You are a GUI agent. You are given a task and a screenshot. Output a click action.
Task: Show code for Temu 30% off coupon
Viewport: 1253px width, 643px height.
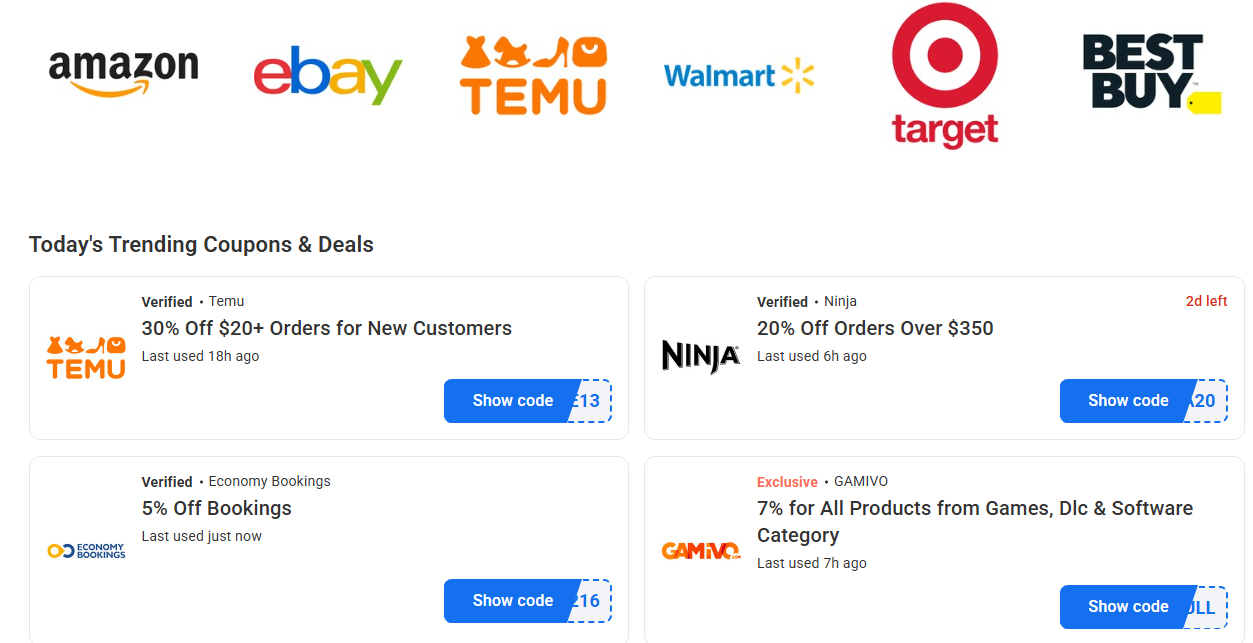click(x=513, y=400)
